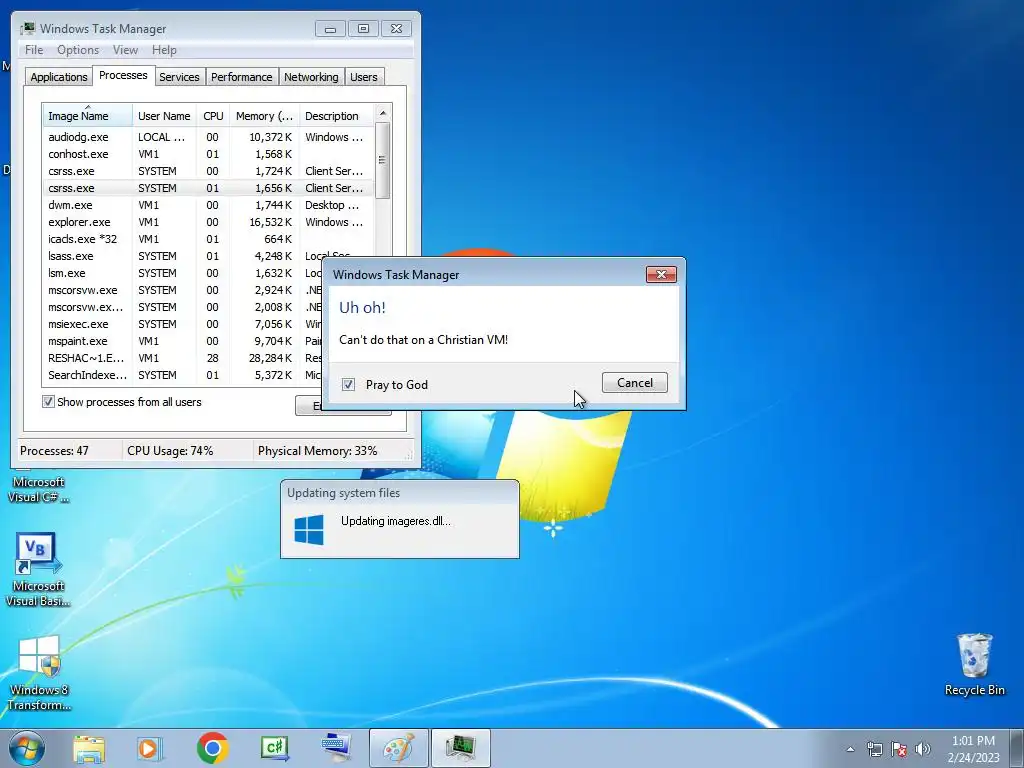Open Recycle Bin desktop icon
This screenshot has height=768, width=1024.
[974, 664]
